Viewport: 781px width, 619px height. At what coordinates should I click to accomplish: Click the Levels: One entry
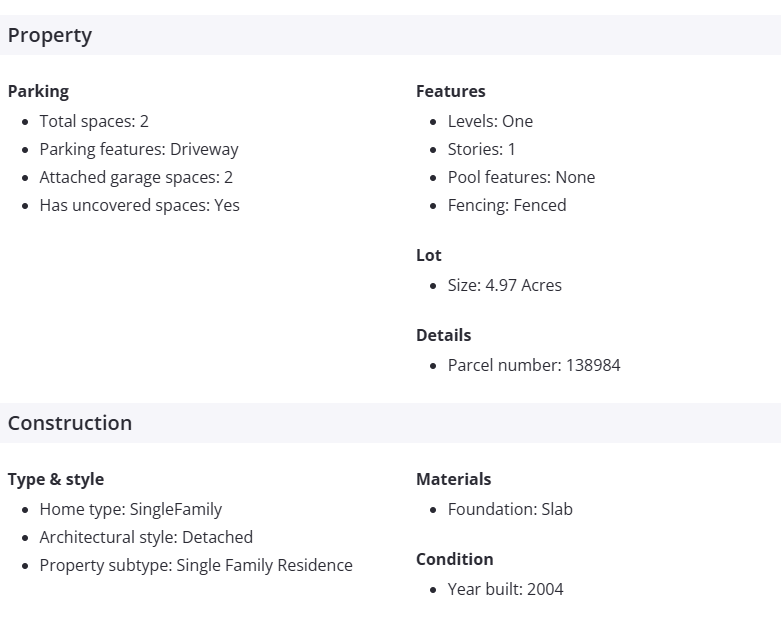click(490, 121)
